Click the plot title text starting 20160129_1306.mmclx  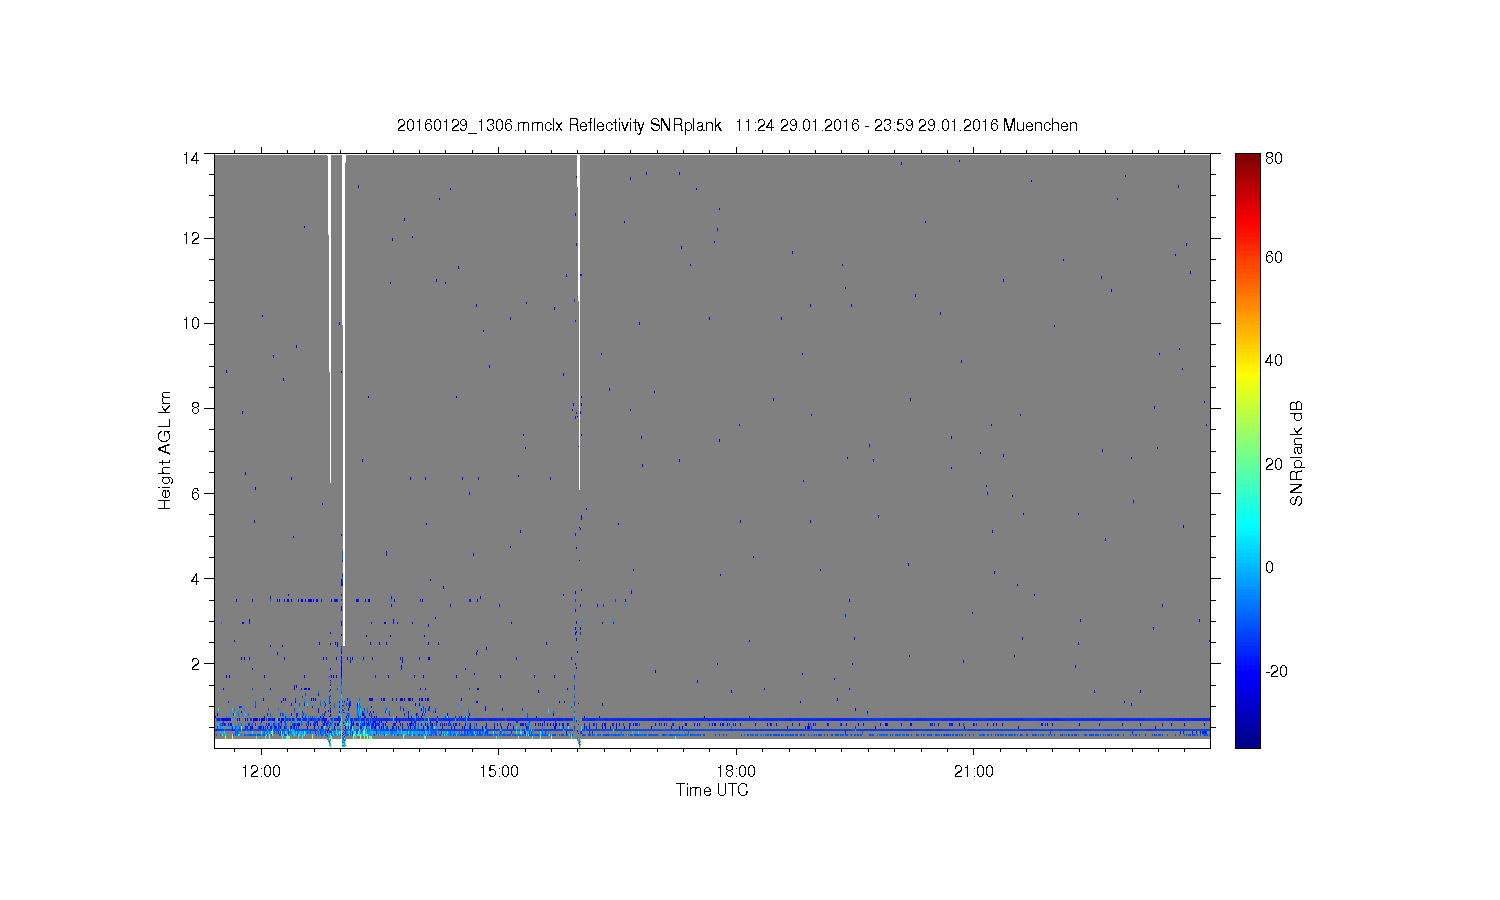(737, 125)
